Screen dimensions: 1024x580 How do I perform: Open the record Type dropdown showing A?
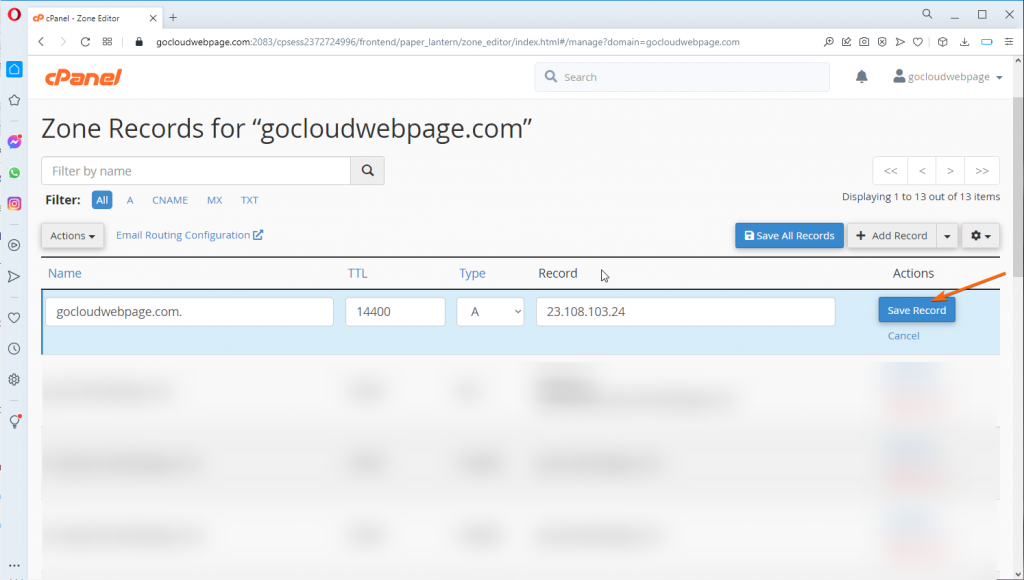[x=489, y=311]
